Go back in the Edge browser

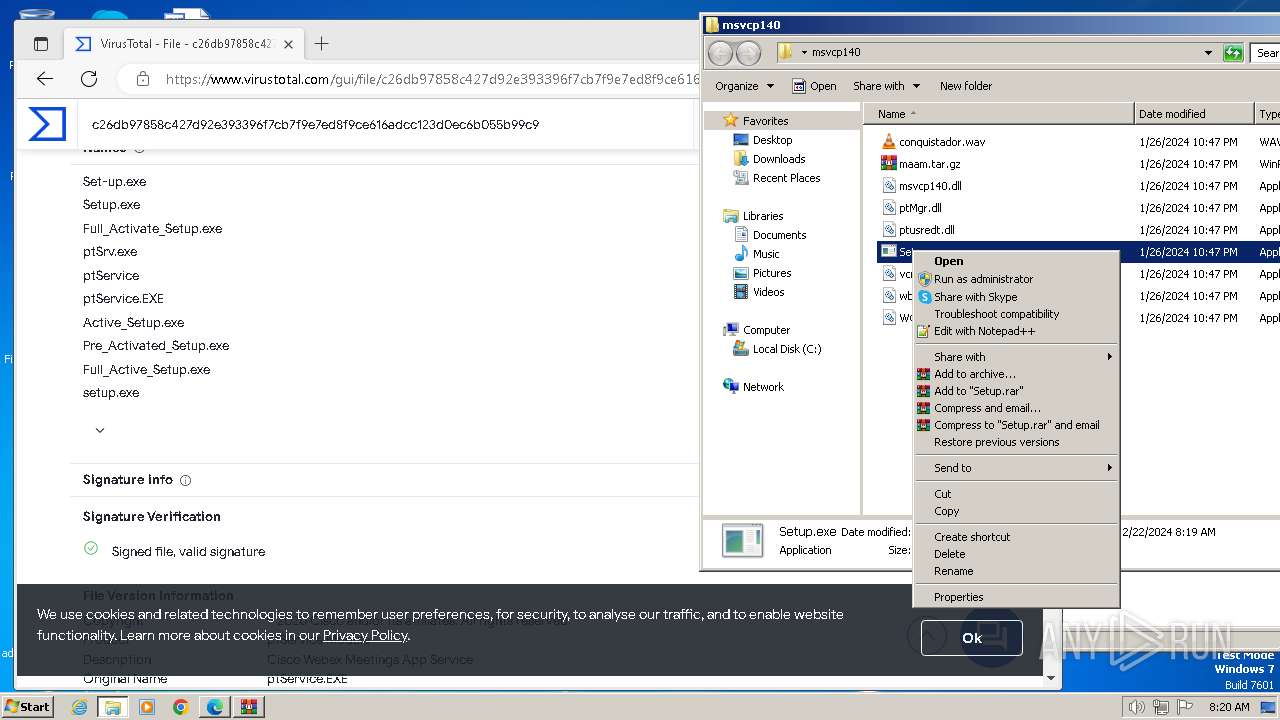click(x=45, y=79)
